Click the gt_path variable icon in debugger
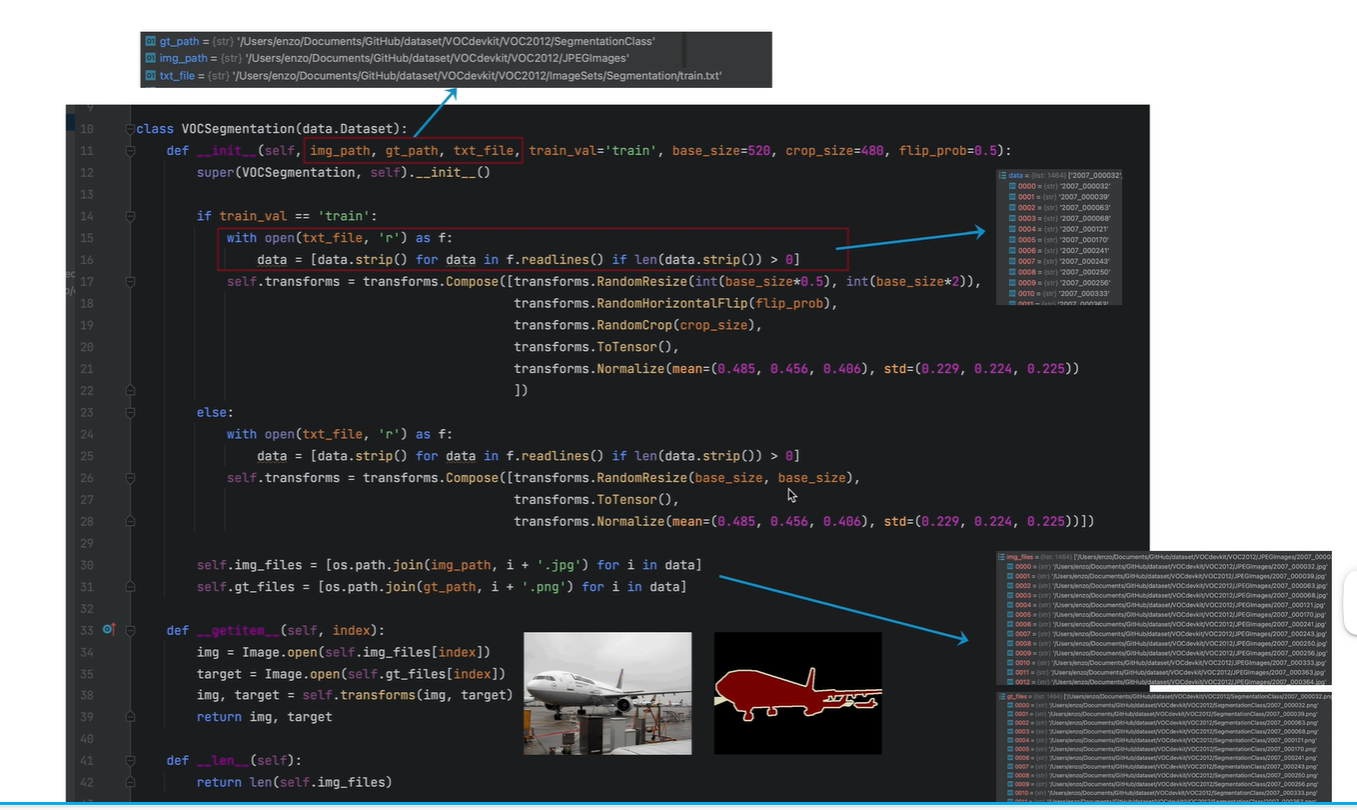Image resolution: width=1357 pixels, height=810 pixels. (151, 42)
